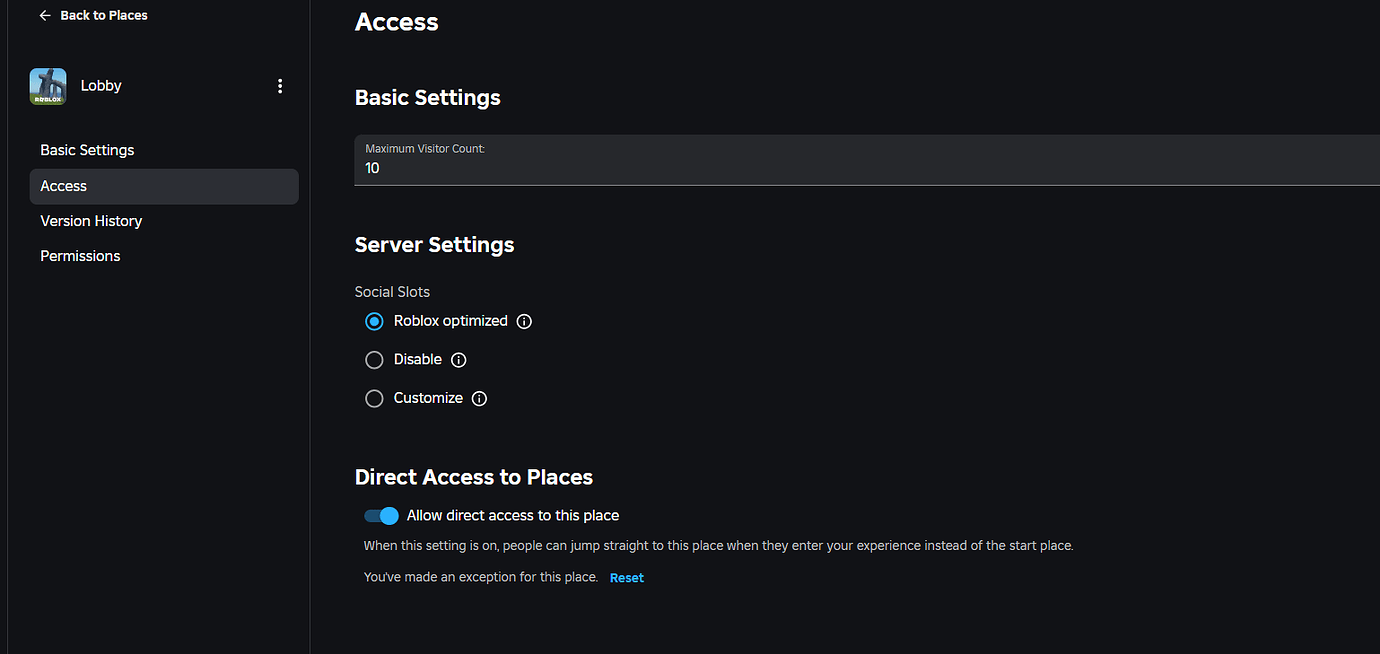Navigate to Basic Settings in the sidebar
Image resolution: width=1380 pixels, height=654 pixels.
tap(87, 149)
